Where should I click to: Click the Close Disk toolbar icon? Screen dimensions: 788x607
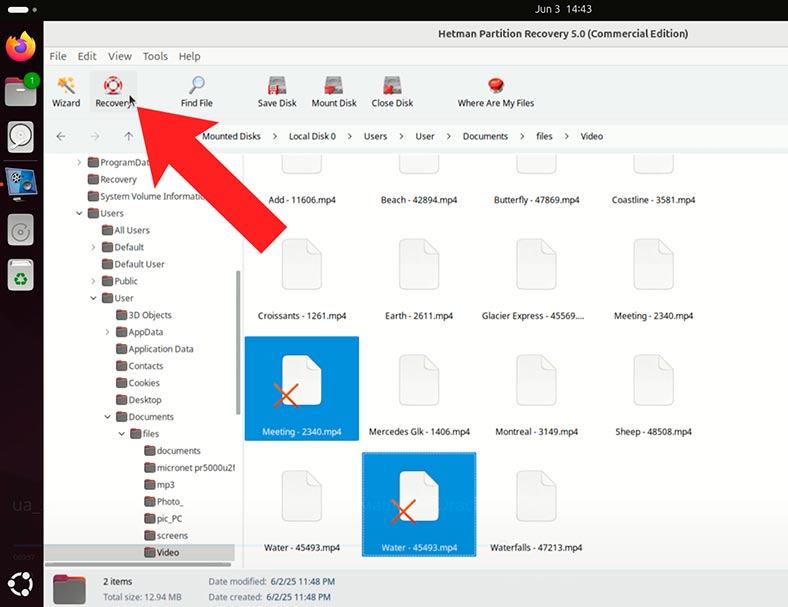click(392, 92)
